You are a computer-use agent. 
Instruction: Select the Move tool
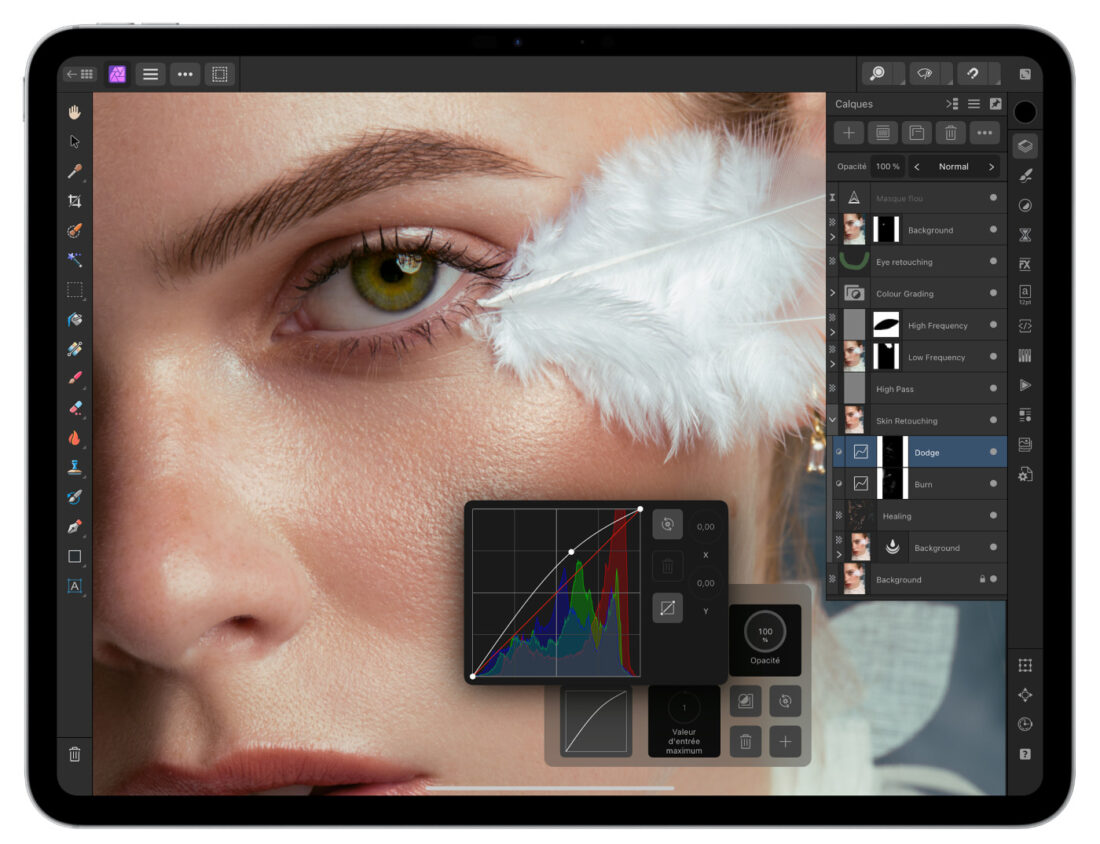point(74,141)
